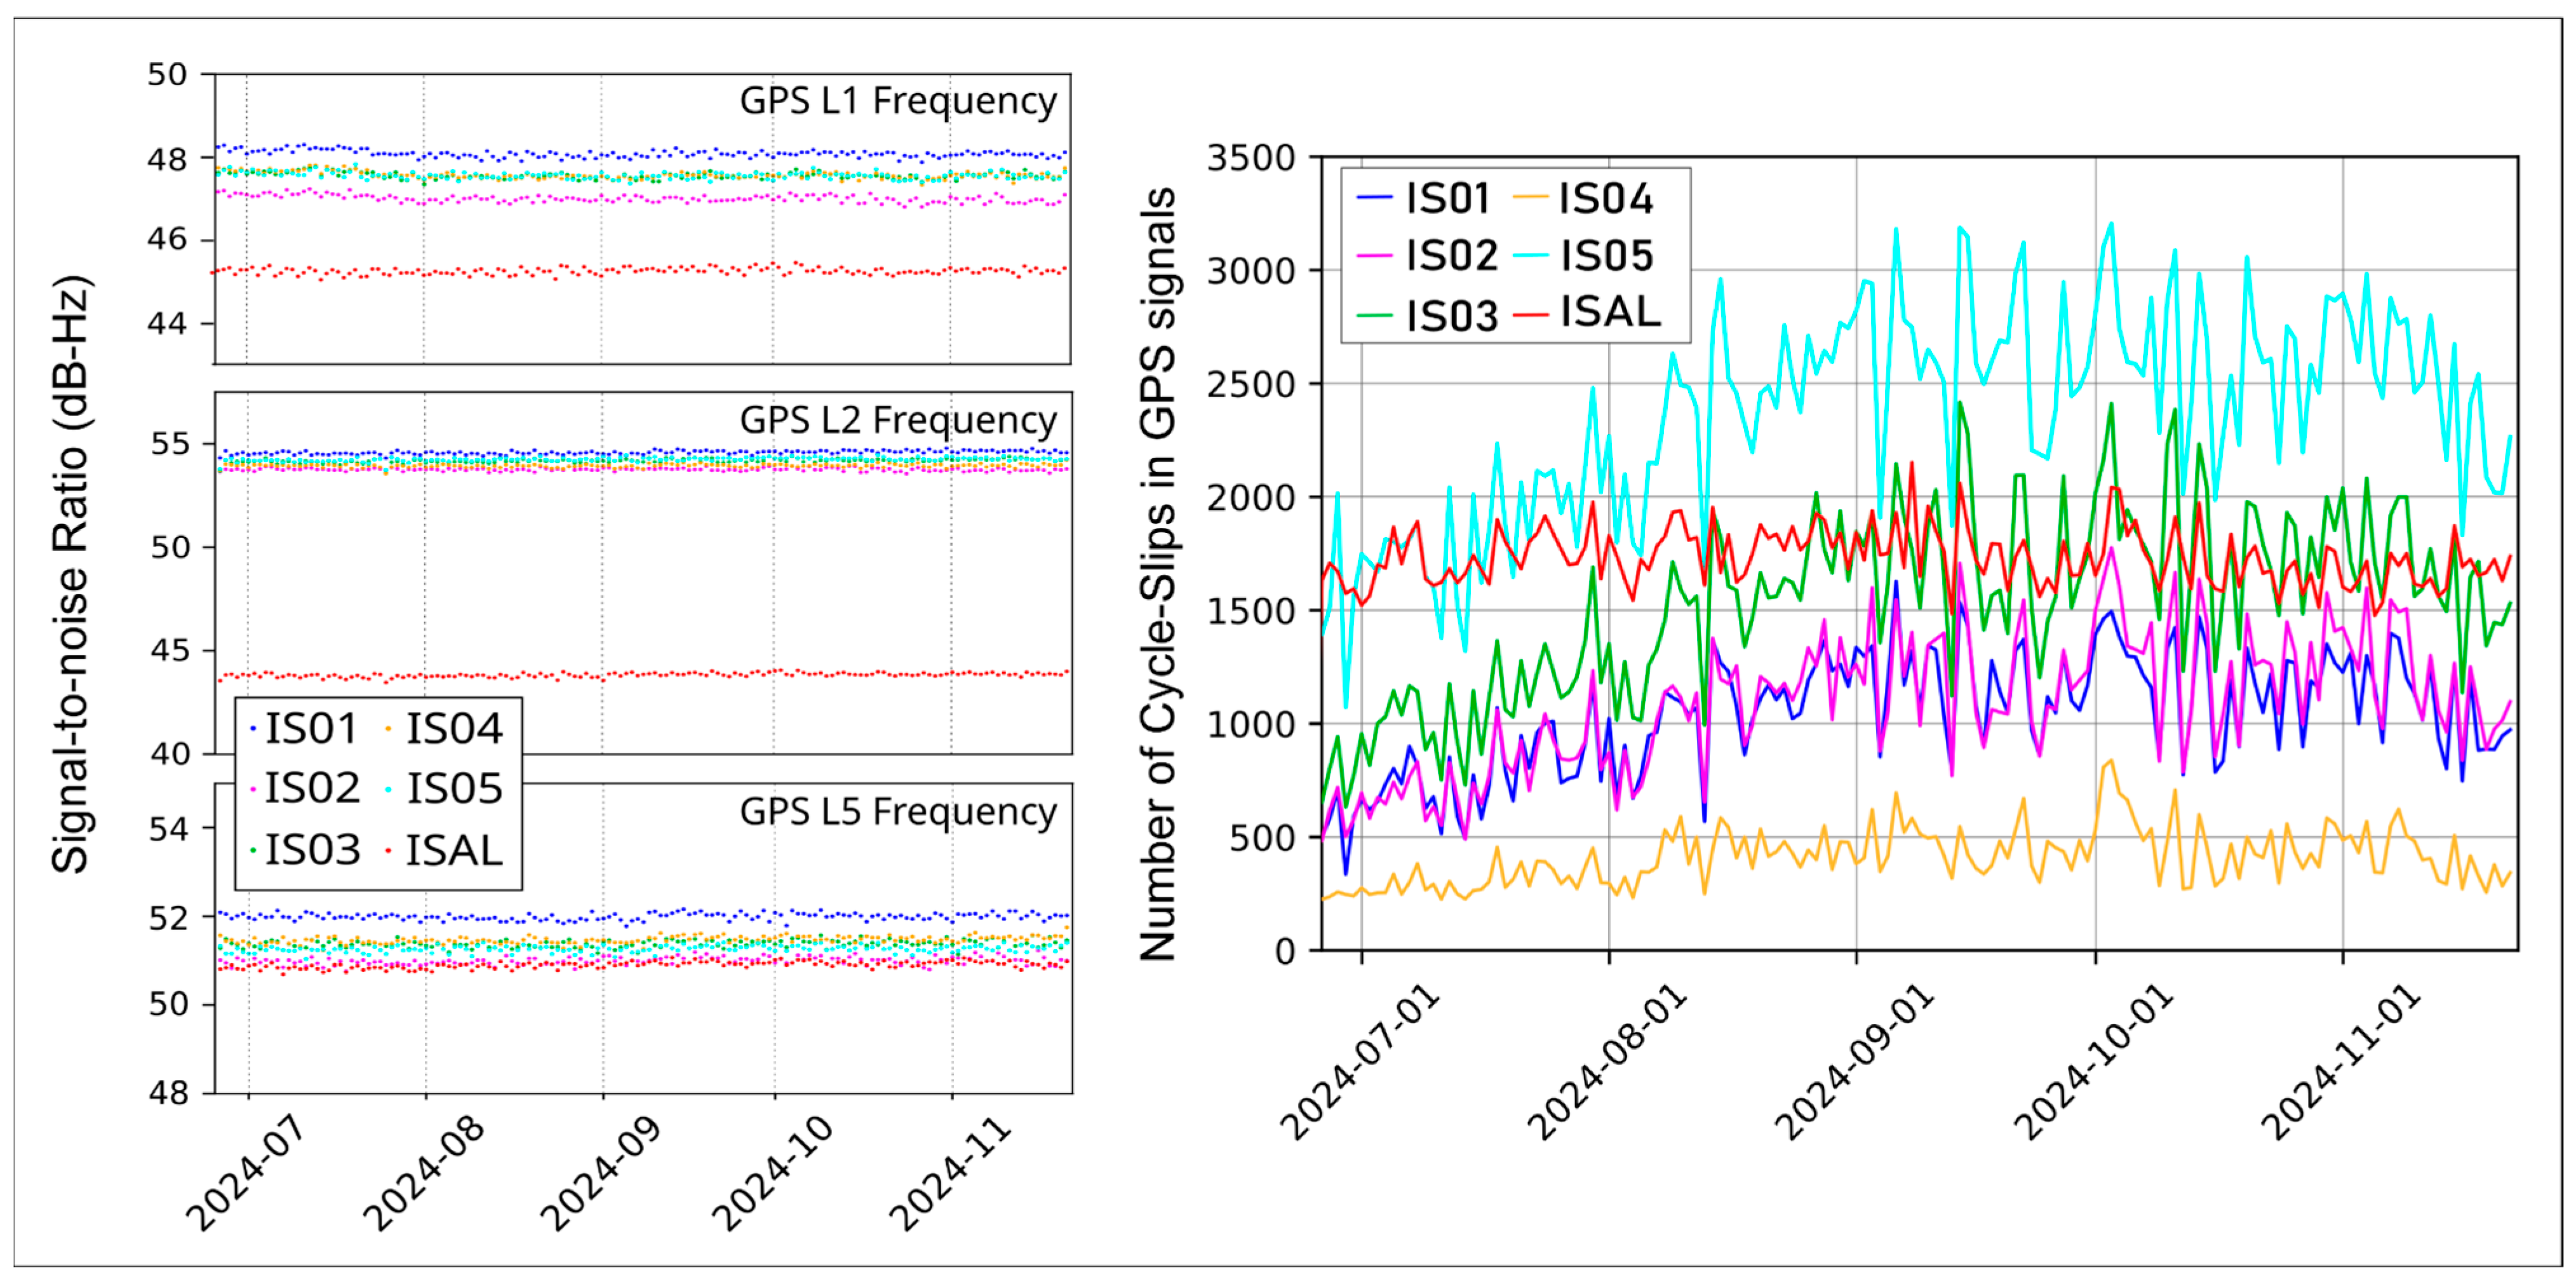The height and width of the screenshot is (1284, 2576).
Task: Click the Signal-to-noise Ratio y-axis title
Action: tap(72, 573)
